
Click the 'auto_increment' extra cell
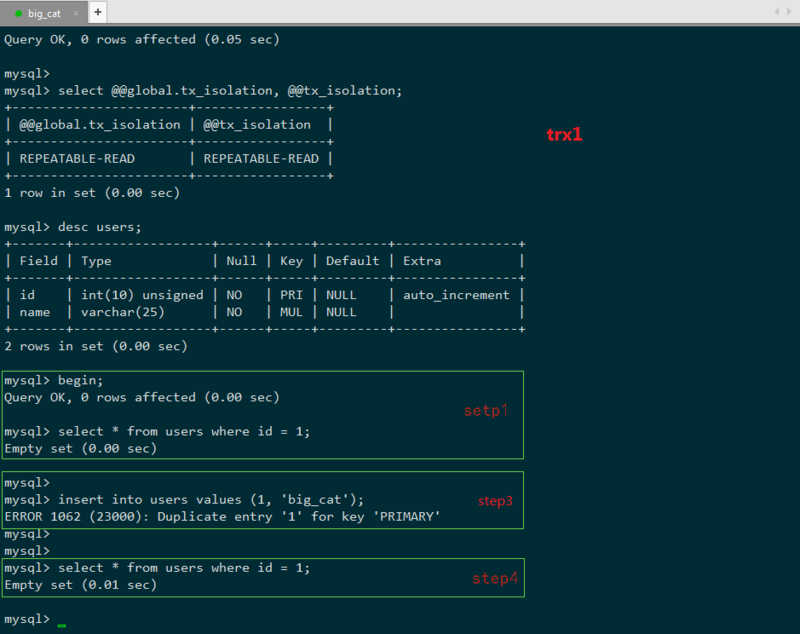click(x=456, y=295)
